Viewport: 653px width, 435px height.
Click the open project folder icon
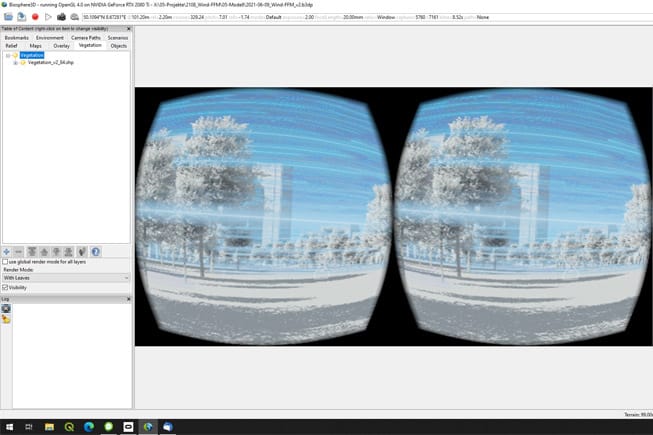point(8,17)
